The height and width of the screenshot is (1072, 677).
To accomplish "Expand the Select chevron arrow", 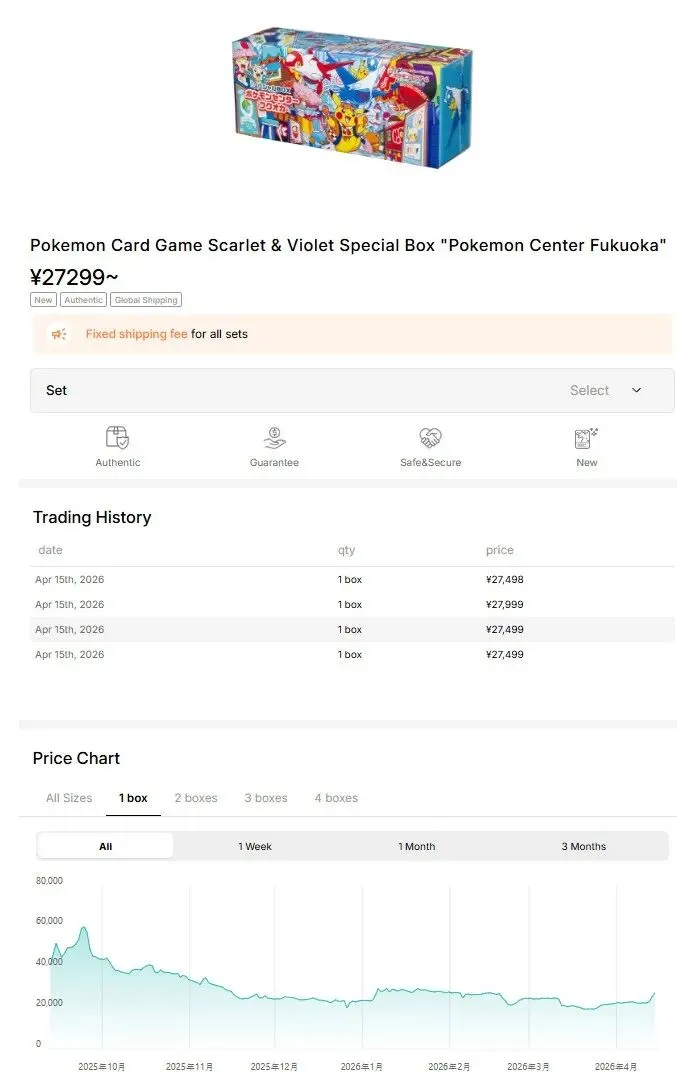I will (x=636, y=390).
